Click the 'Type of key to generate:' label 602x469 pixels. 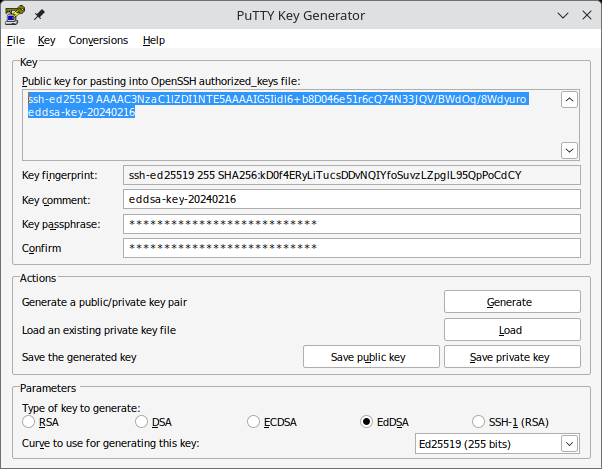[81, 408]
